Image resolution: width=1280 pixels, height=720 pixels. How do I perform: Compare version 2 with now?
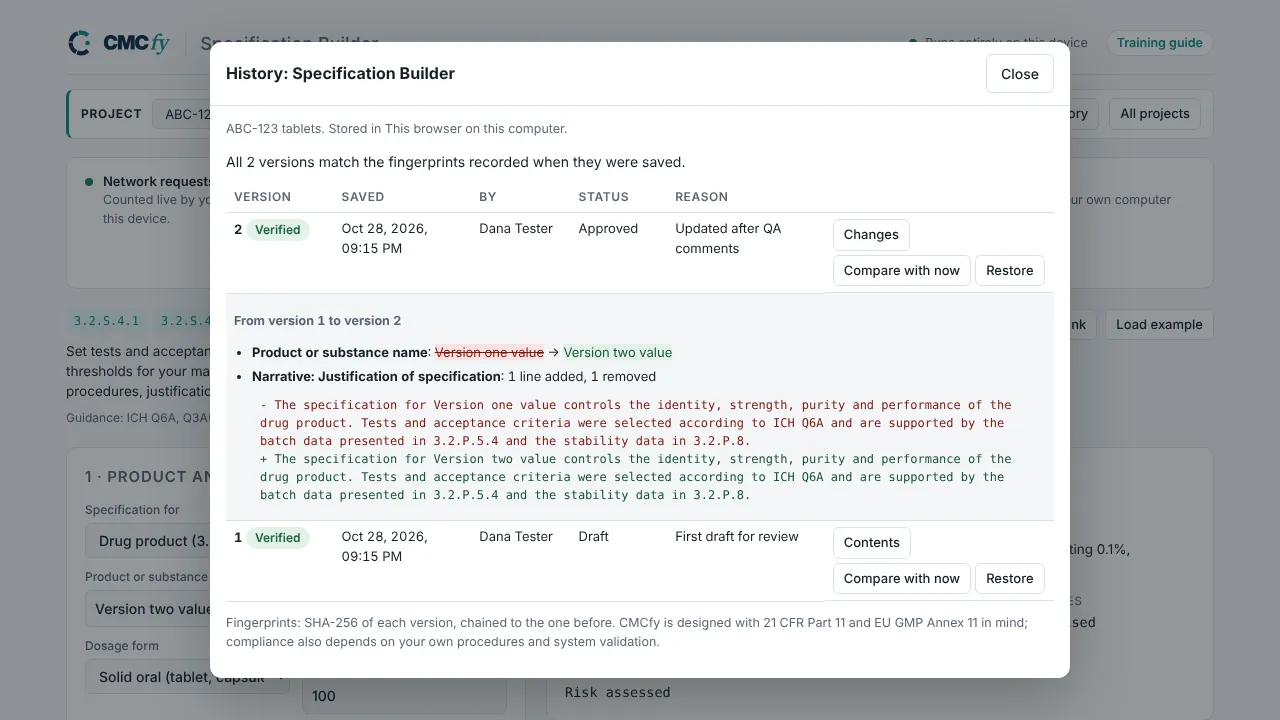tap(901, 270)
